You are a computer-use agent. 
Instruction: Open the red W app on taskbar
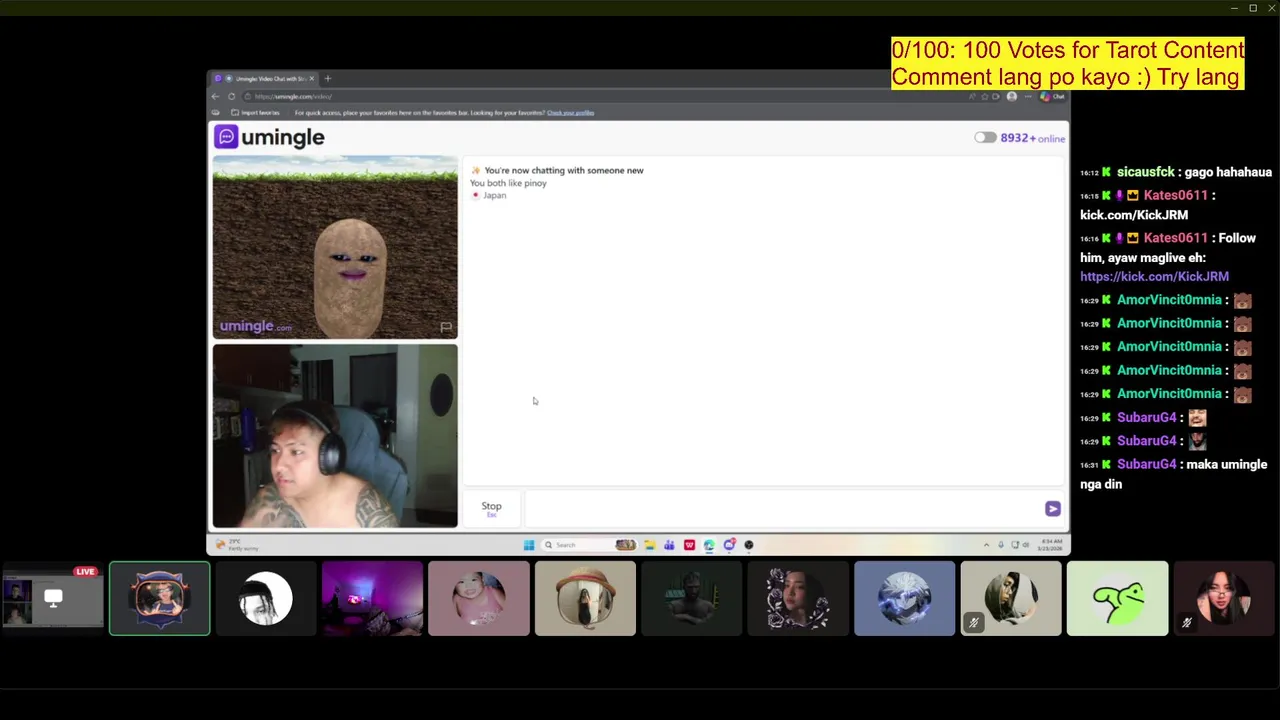pos(689,545)
